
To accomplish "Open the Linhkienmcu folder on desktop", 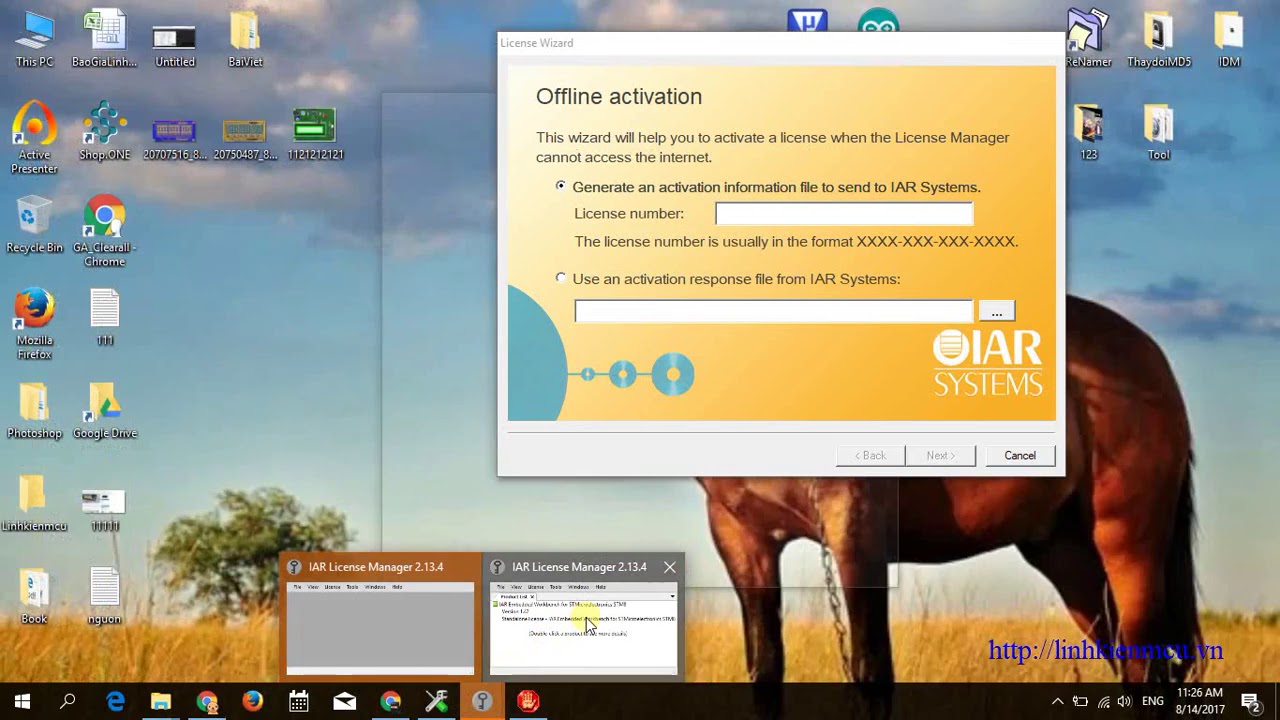I will coord(34,504).
